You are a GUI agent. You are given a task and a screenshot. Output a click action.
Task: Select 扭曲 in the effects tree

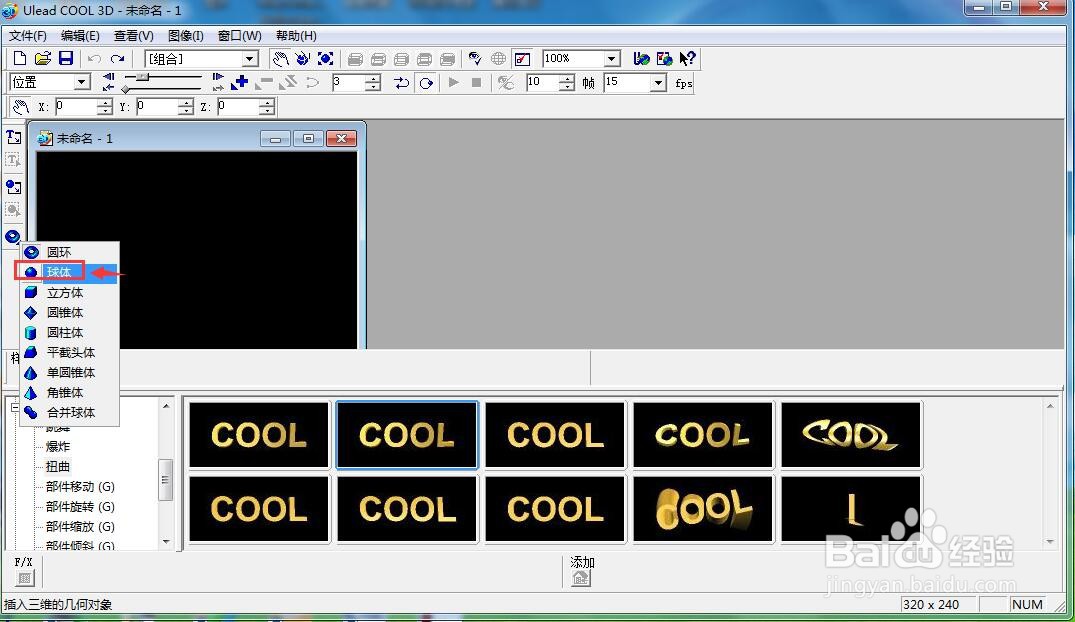click(x=58, y=466)
